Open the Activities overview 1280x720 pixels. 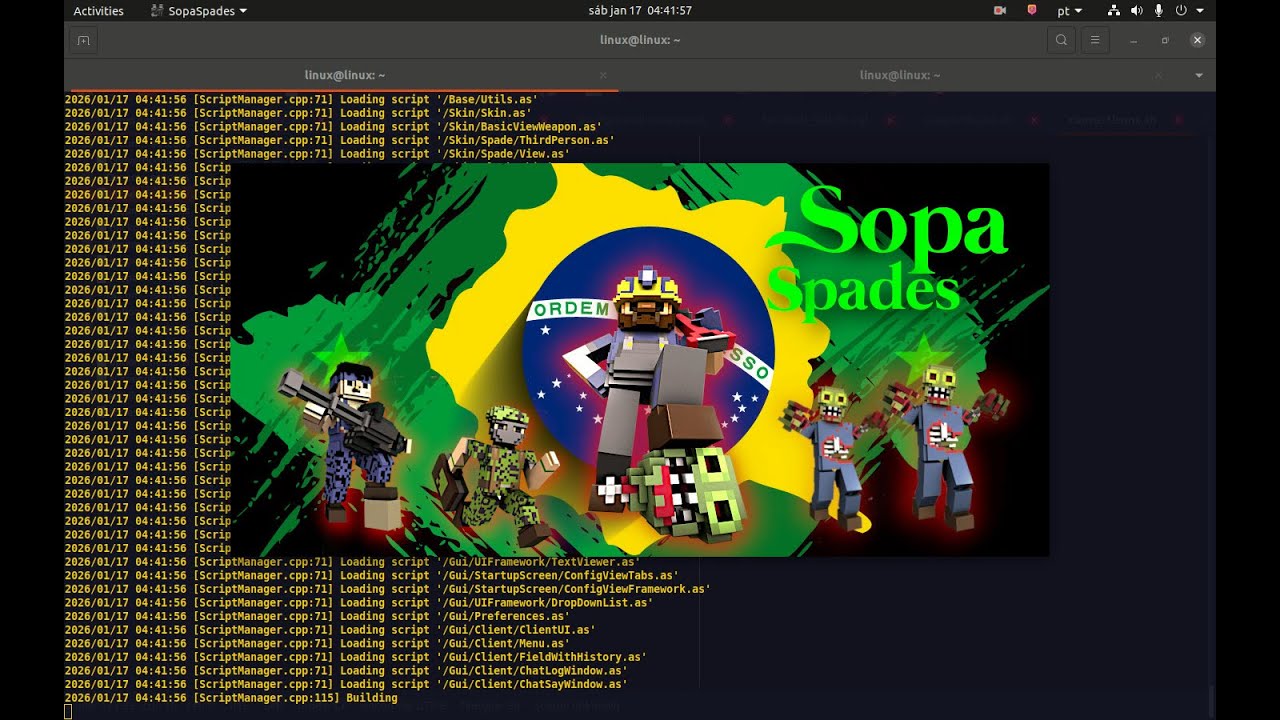pyautogui.click(x=98, y=11)
